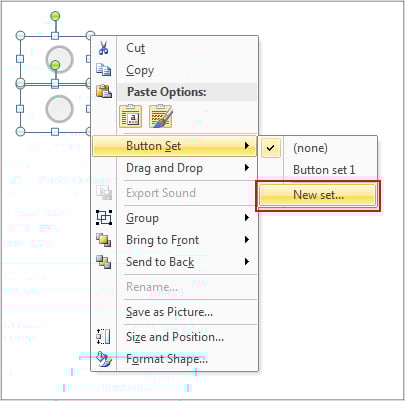Click the Send to Back icon
The image size is (405, 401).
tap(104, 262)
